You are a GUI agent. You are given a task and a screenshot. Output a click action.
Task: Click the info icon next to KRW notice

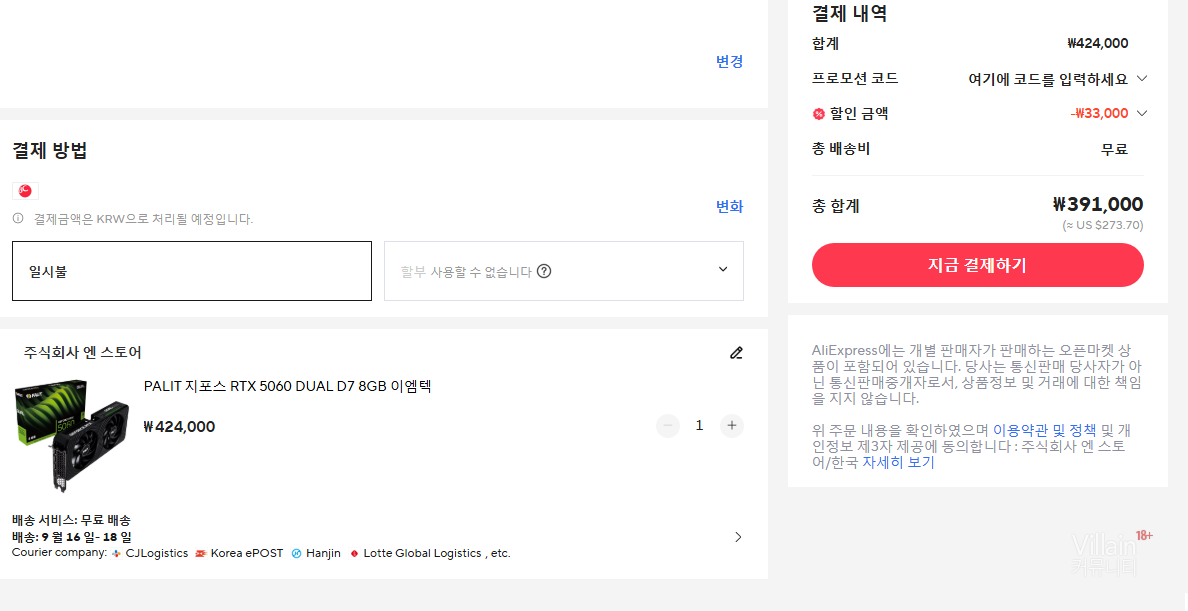pyautogui.click(x=18, y=218)
